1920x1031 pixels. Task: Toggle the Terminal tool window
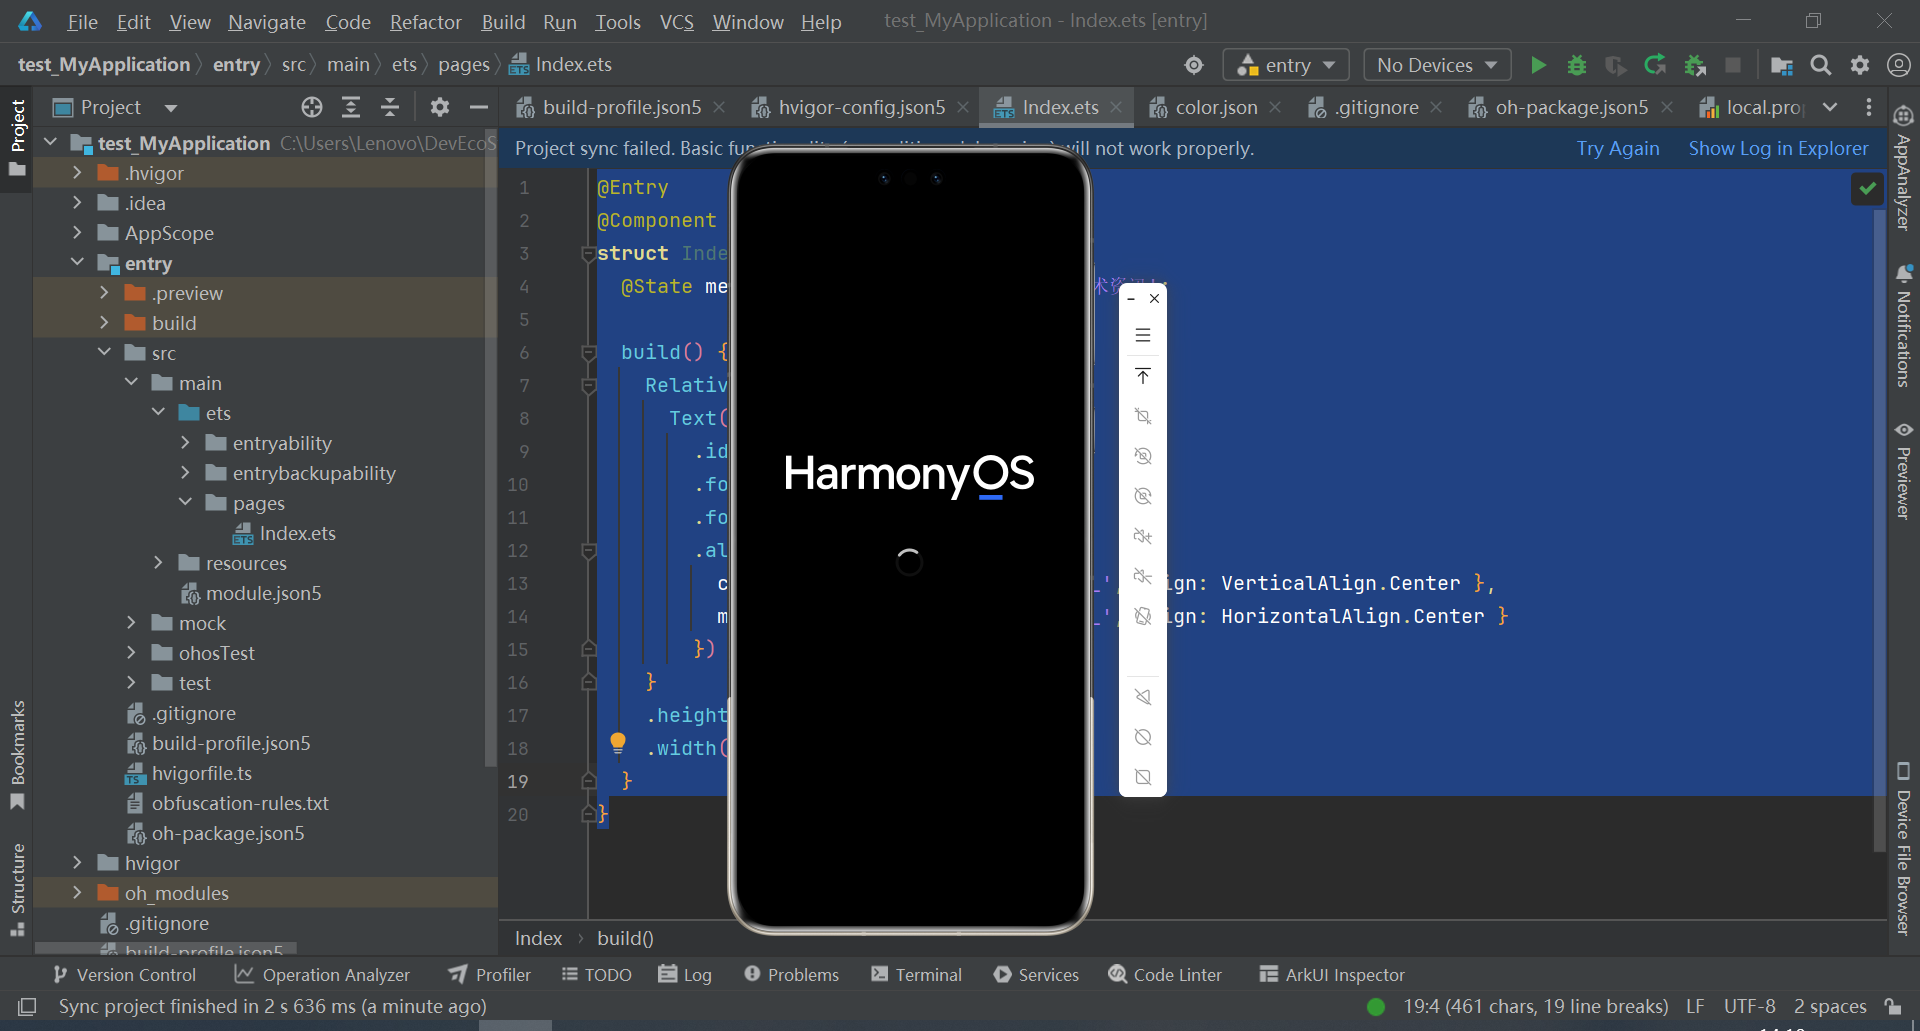916,975
